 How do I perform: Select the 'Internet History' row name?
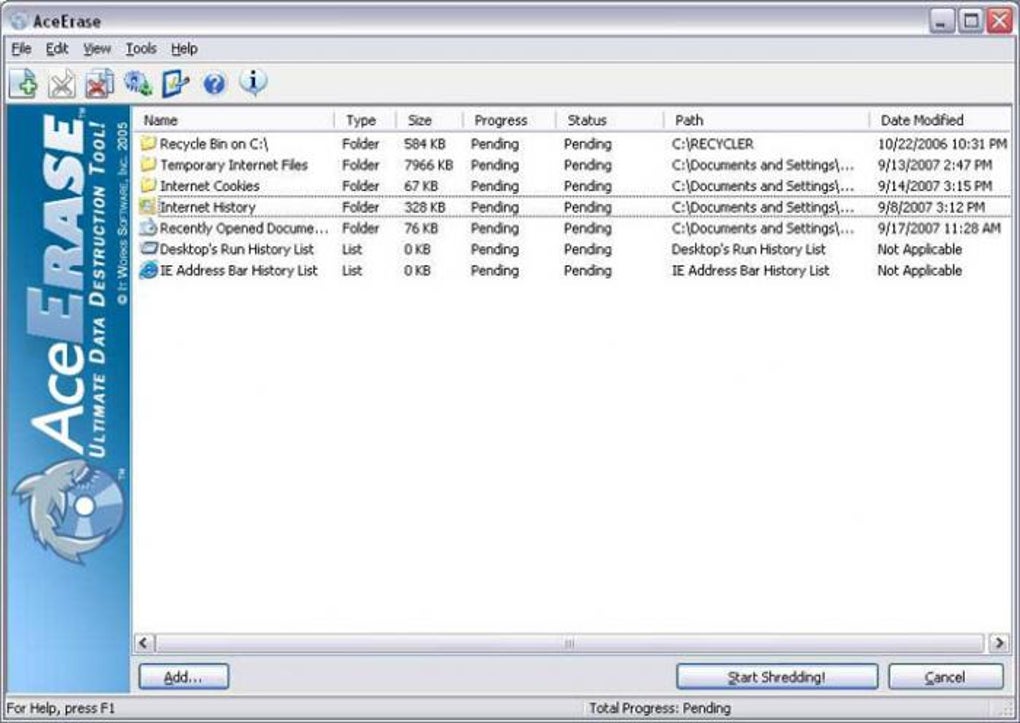[x=208, y=207]
